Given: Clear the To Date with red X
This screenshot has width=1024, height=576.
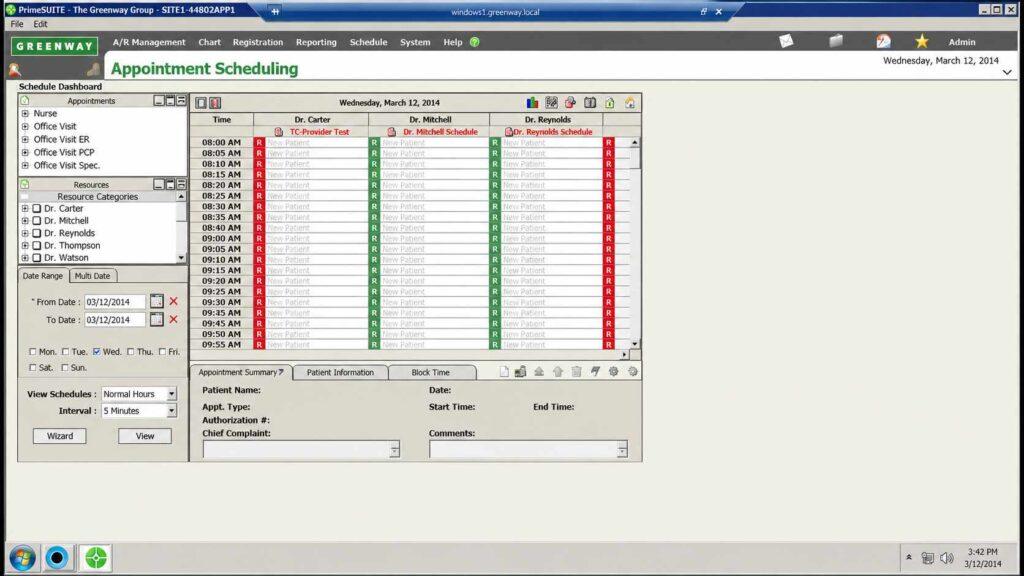Looking at the screenshot, I should point(174,319).
